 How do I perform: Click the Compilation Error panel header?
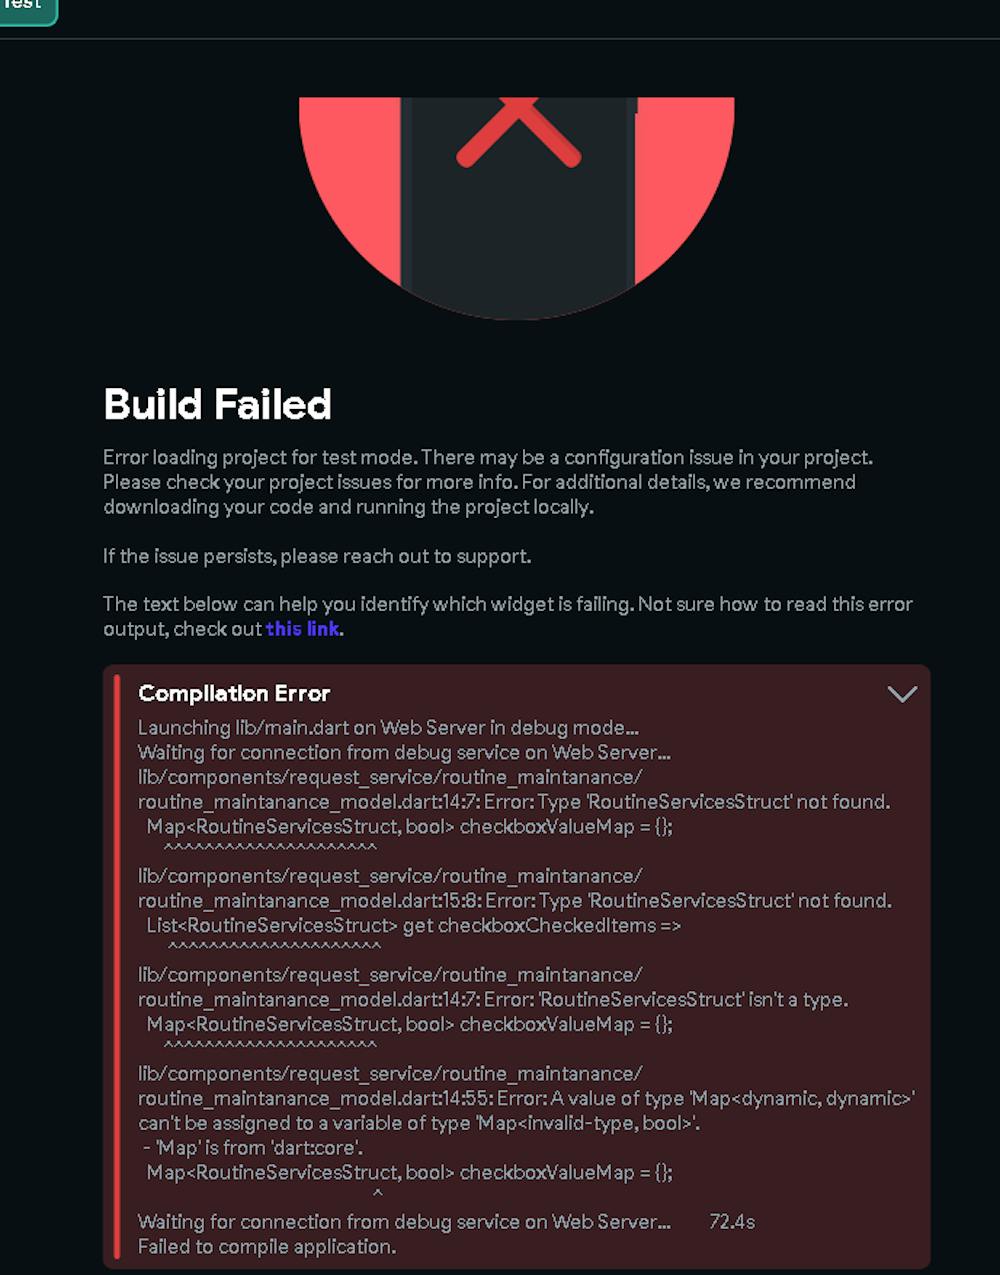[235, 693]
